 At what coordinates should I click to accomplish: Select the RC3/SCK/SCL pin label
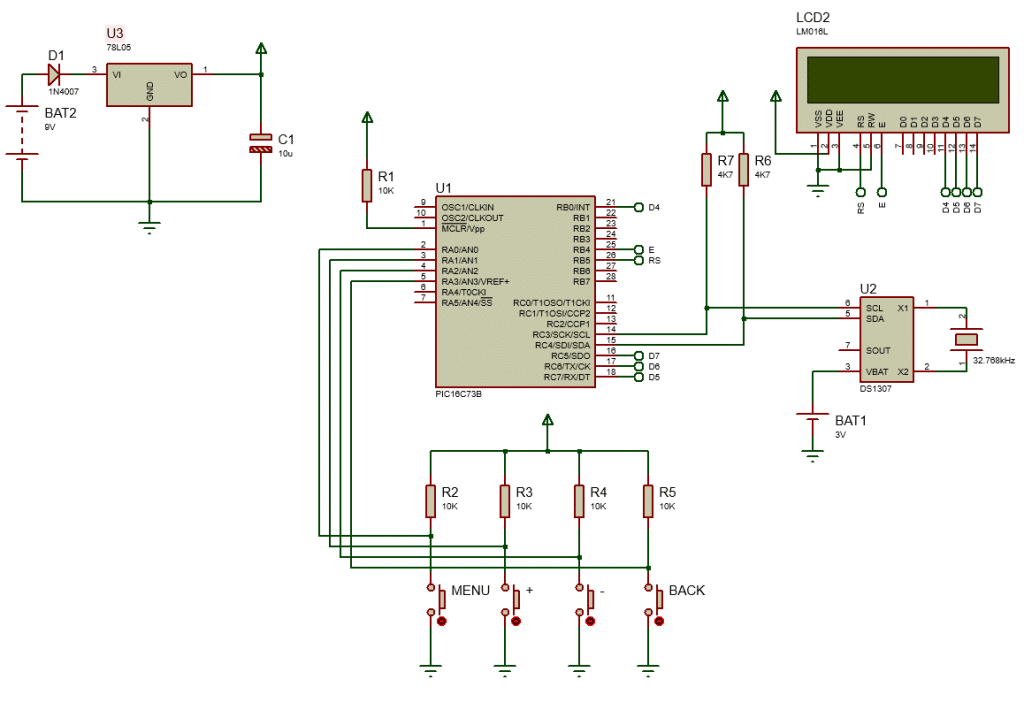[x=561, y=334]
